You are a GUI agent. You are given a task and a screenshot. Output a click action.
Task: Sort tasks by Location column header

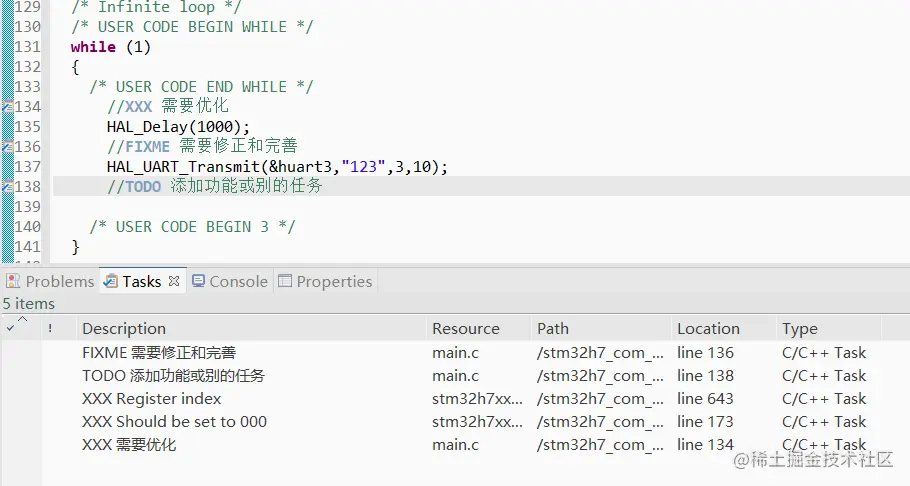[x=723, y=329]
